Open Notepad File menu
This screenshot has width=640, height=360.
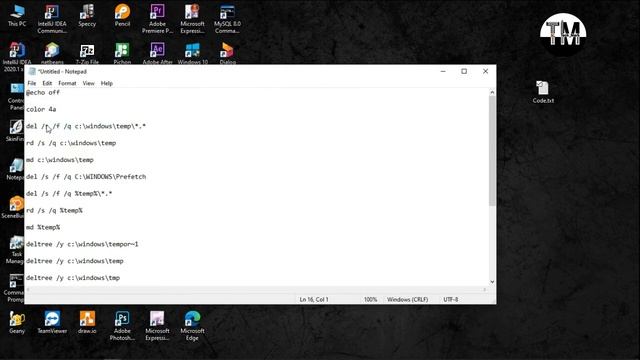coord(31,83)
